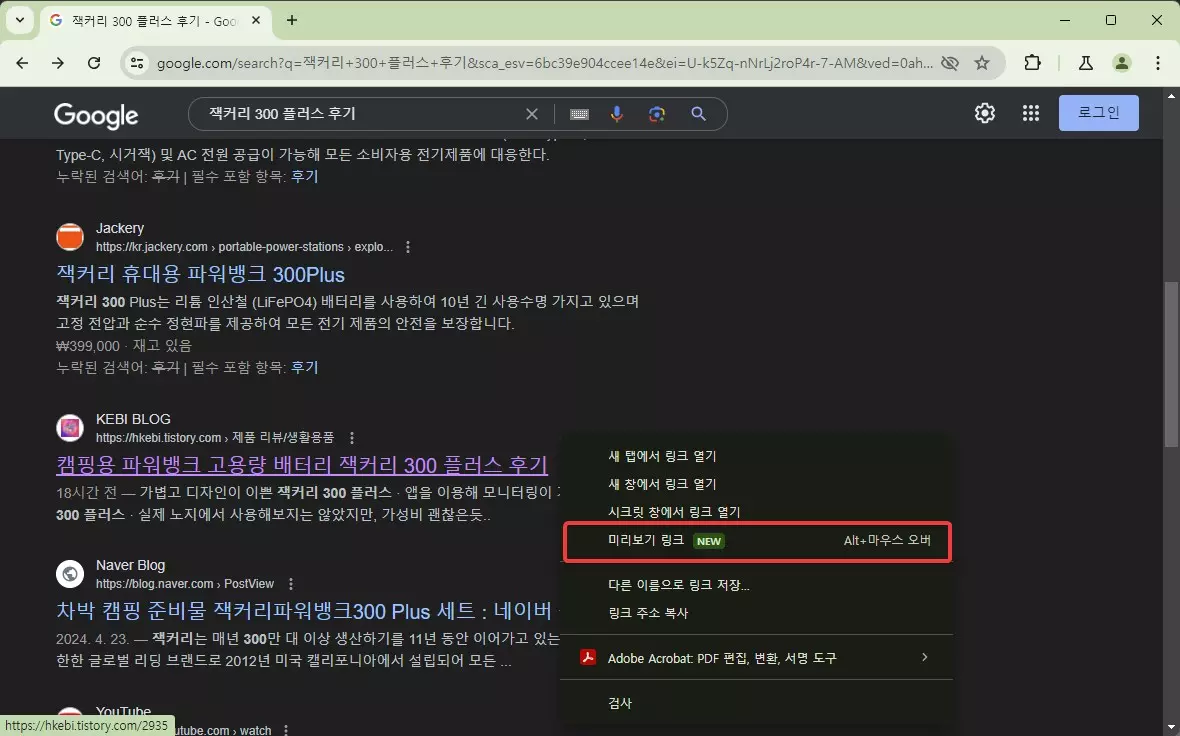Screen dimensions: 1180x736
Task: Click the third-party cookies eye icon
Action: 950,63
